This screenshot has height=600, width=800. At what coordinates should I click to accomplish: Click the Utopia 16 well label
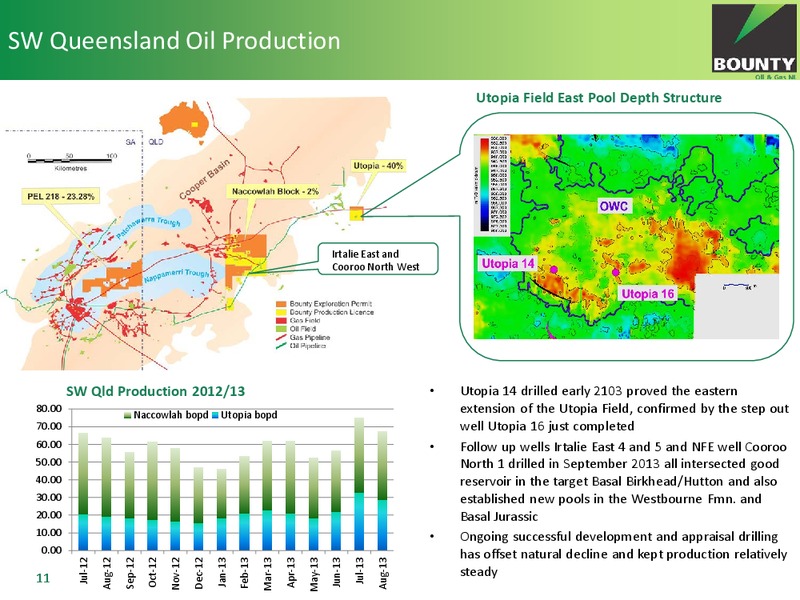(647, 294)
